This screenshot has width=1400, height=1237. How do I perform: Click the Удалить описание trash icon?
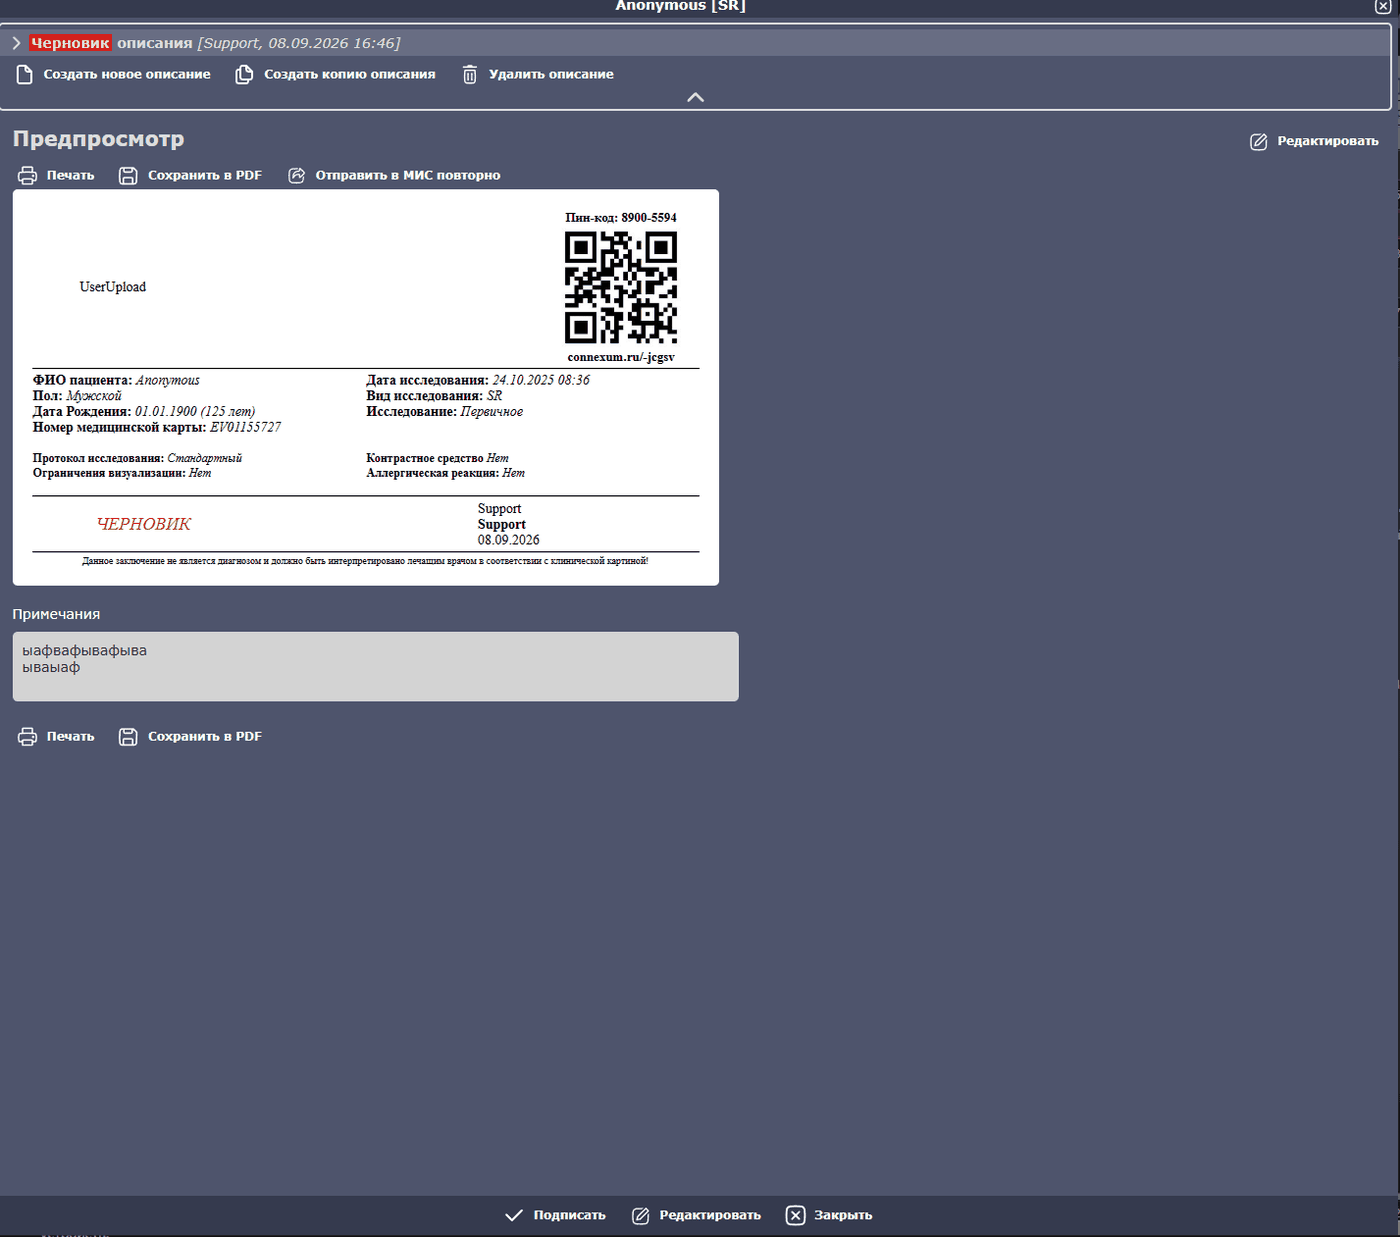tap(470, 75)
